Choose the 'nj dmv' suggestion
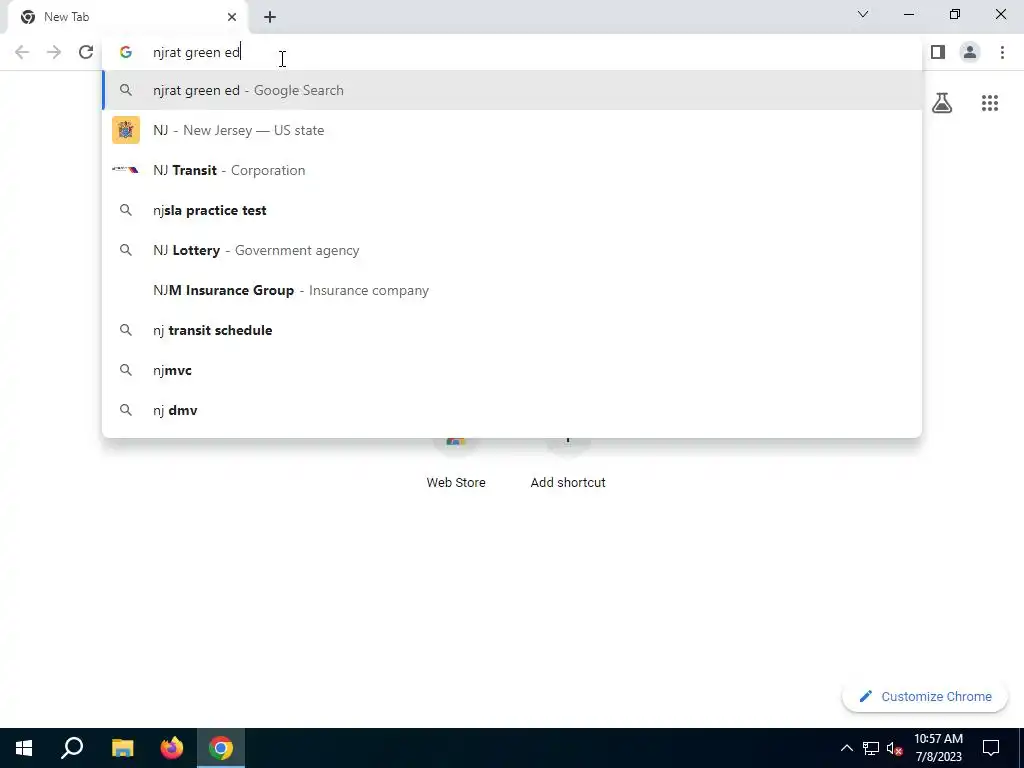The height and width of the screenshot is (768, 1024). [512, 410]
